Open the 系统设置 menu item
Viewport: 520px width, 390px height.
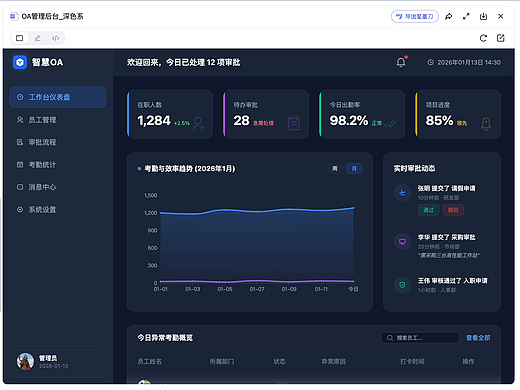(58, 210)
